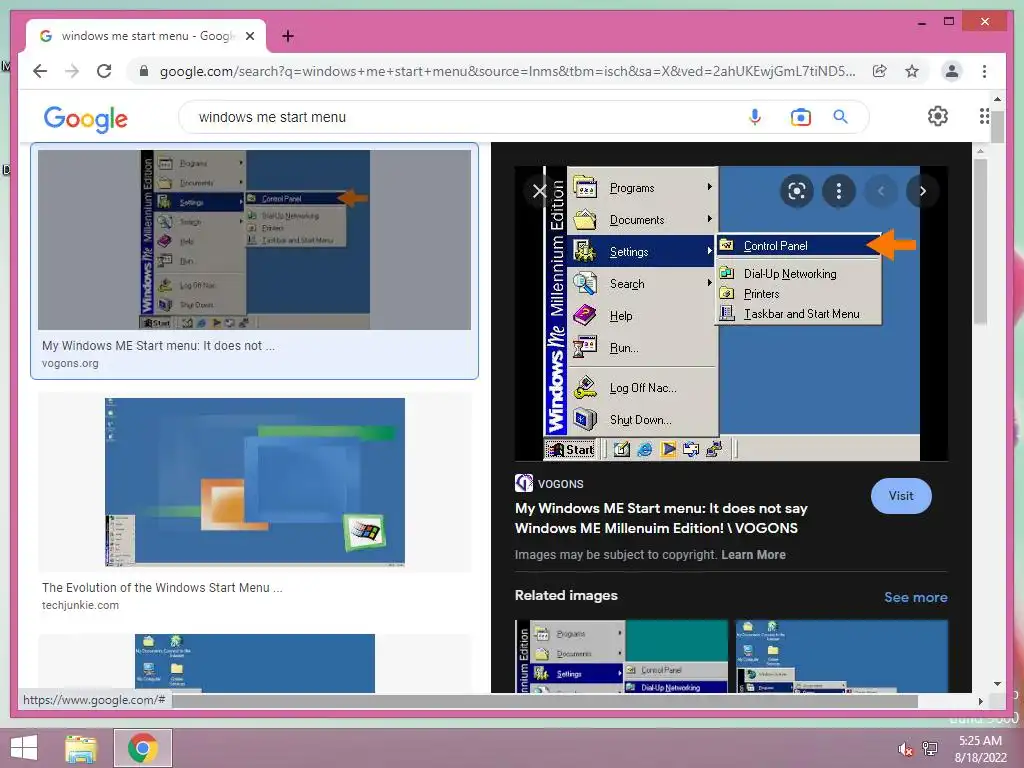
Task: Select the 'windows me start menu' tab
Action: (146, 36)
